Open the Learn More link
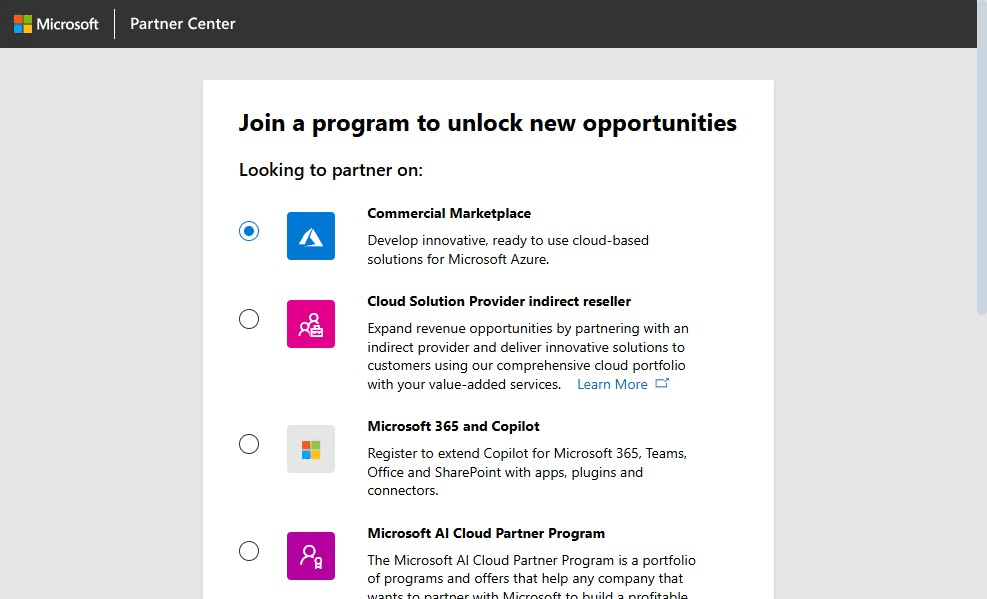Viewport: 987px width, 599px height. pyautogui.click(x=612, y=385)
